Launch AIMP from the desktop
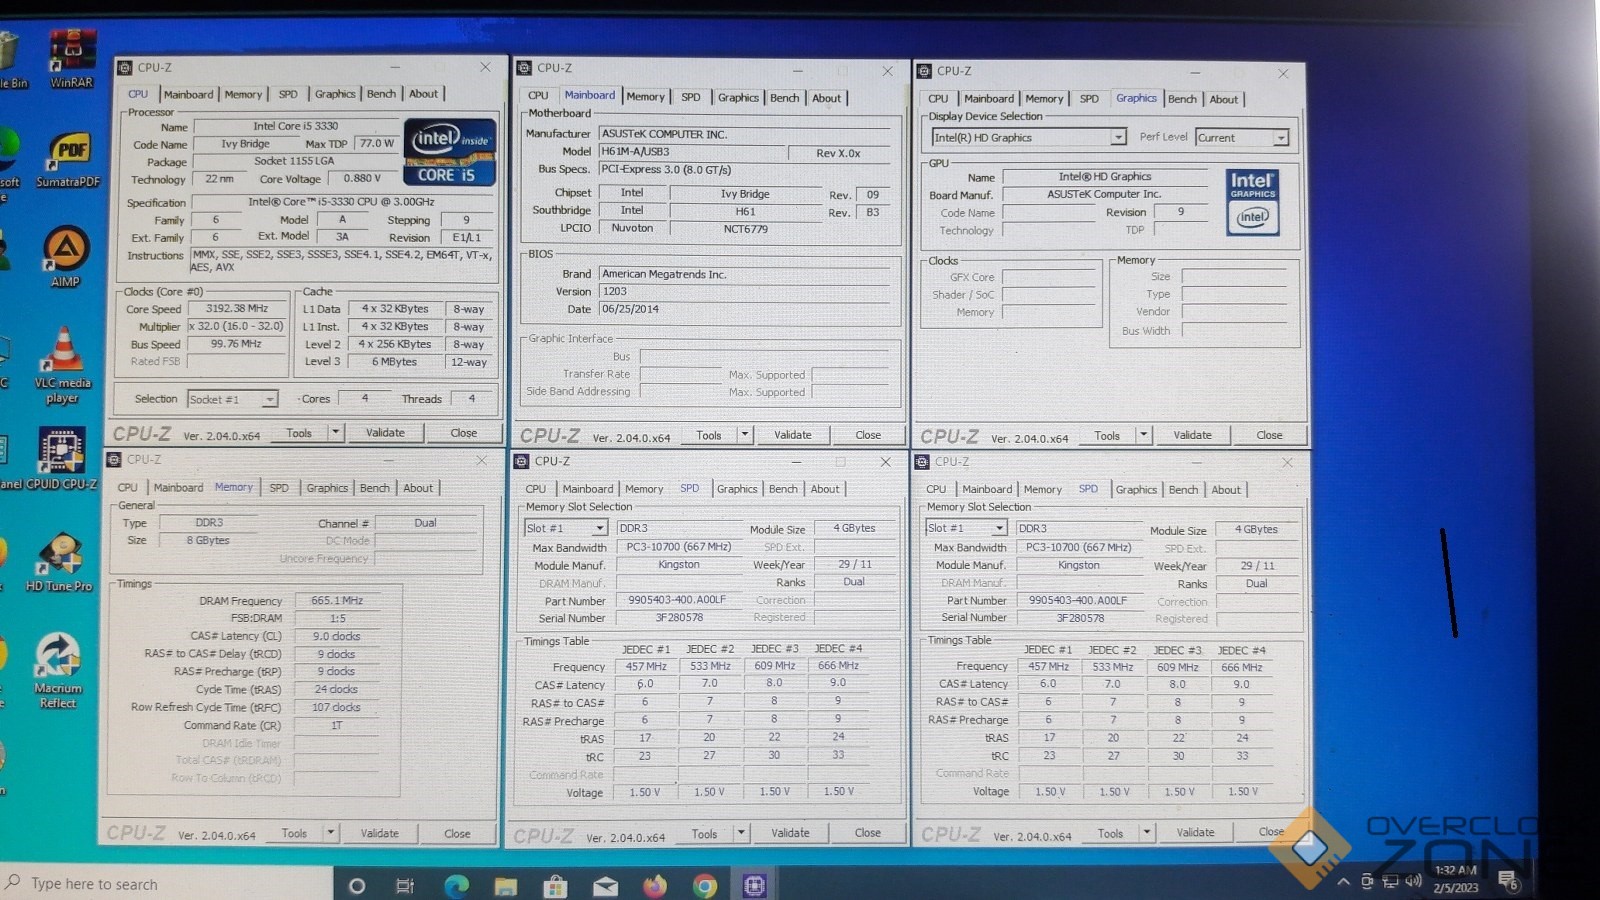This screenshot has height=900, width=1600. [65, 256]
